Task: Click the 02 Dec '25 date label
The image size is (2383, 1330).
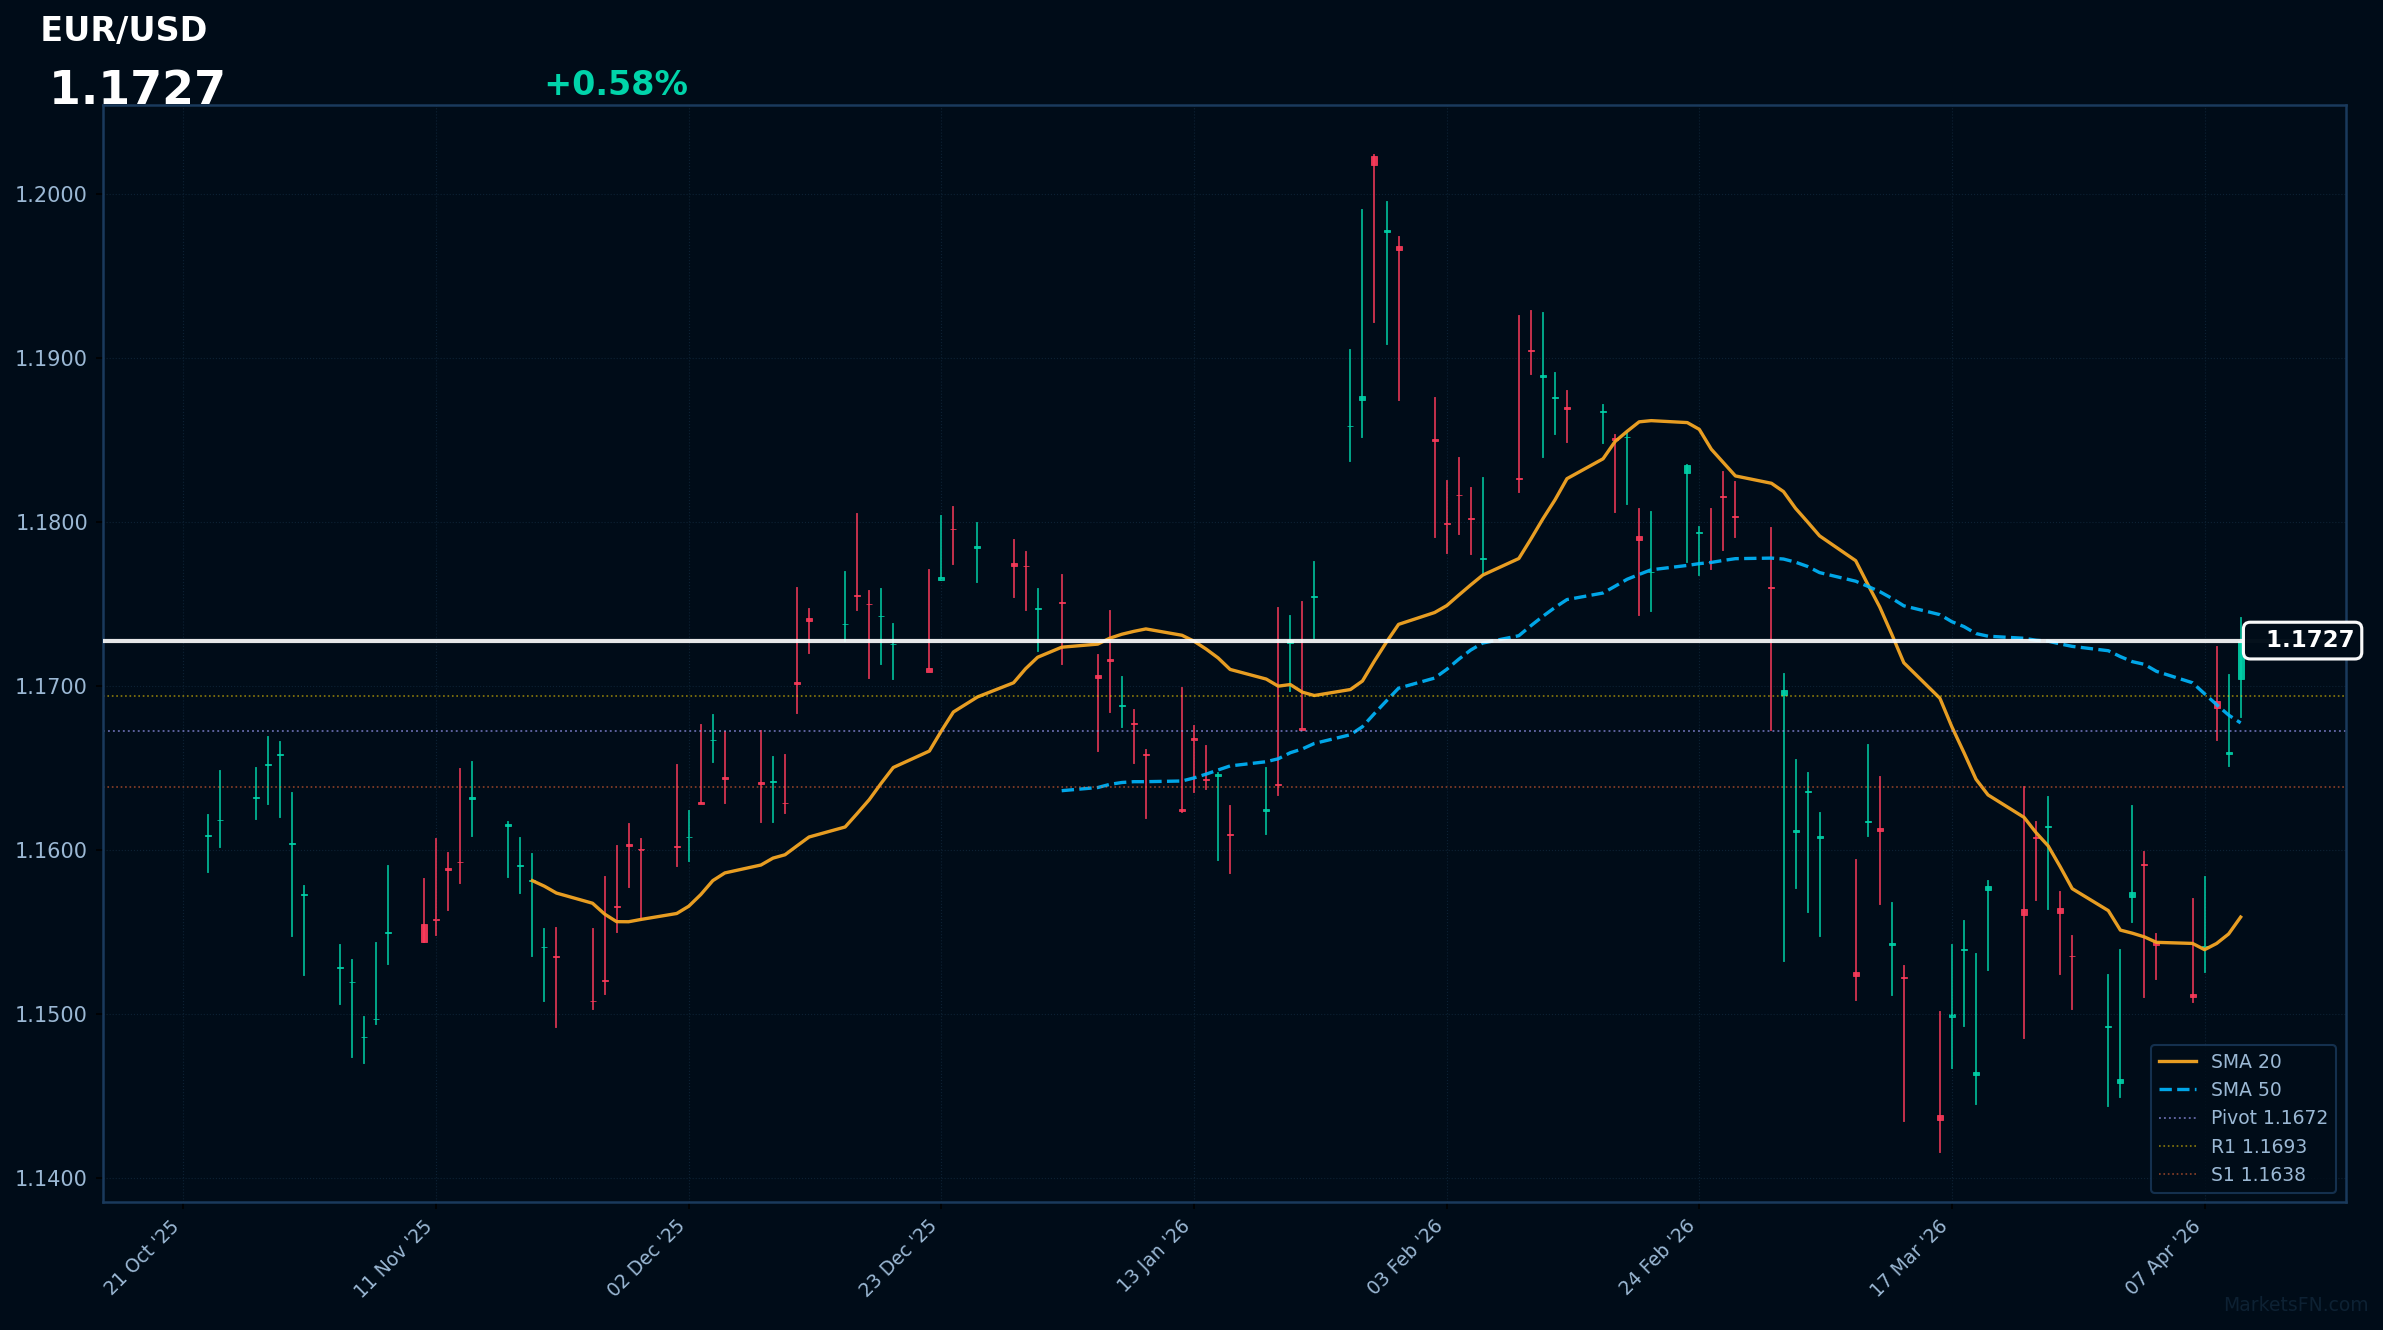Action: coord(646,1258)
